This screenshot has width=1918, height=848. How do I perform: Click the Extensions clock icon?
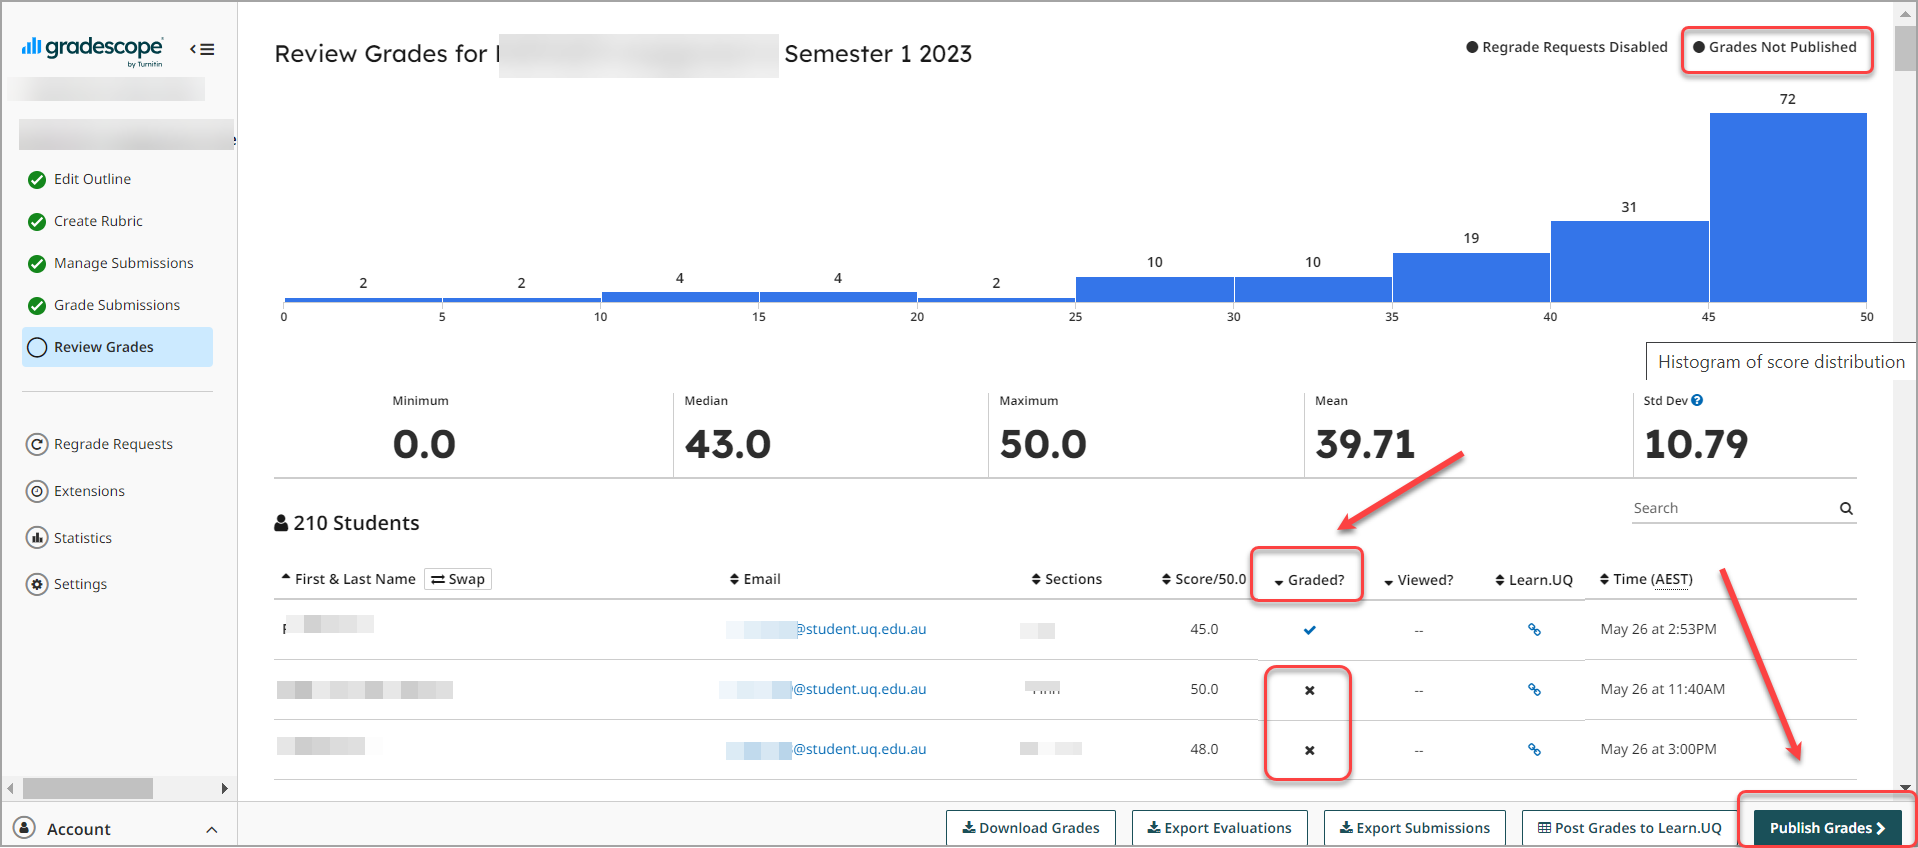[x=37, y=491]
